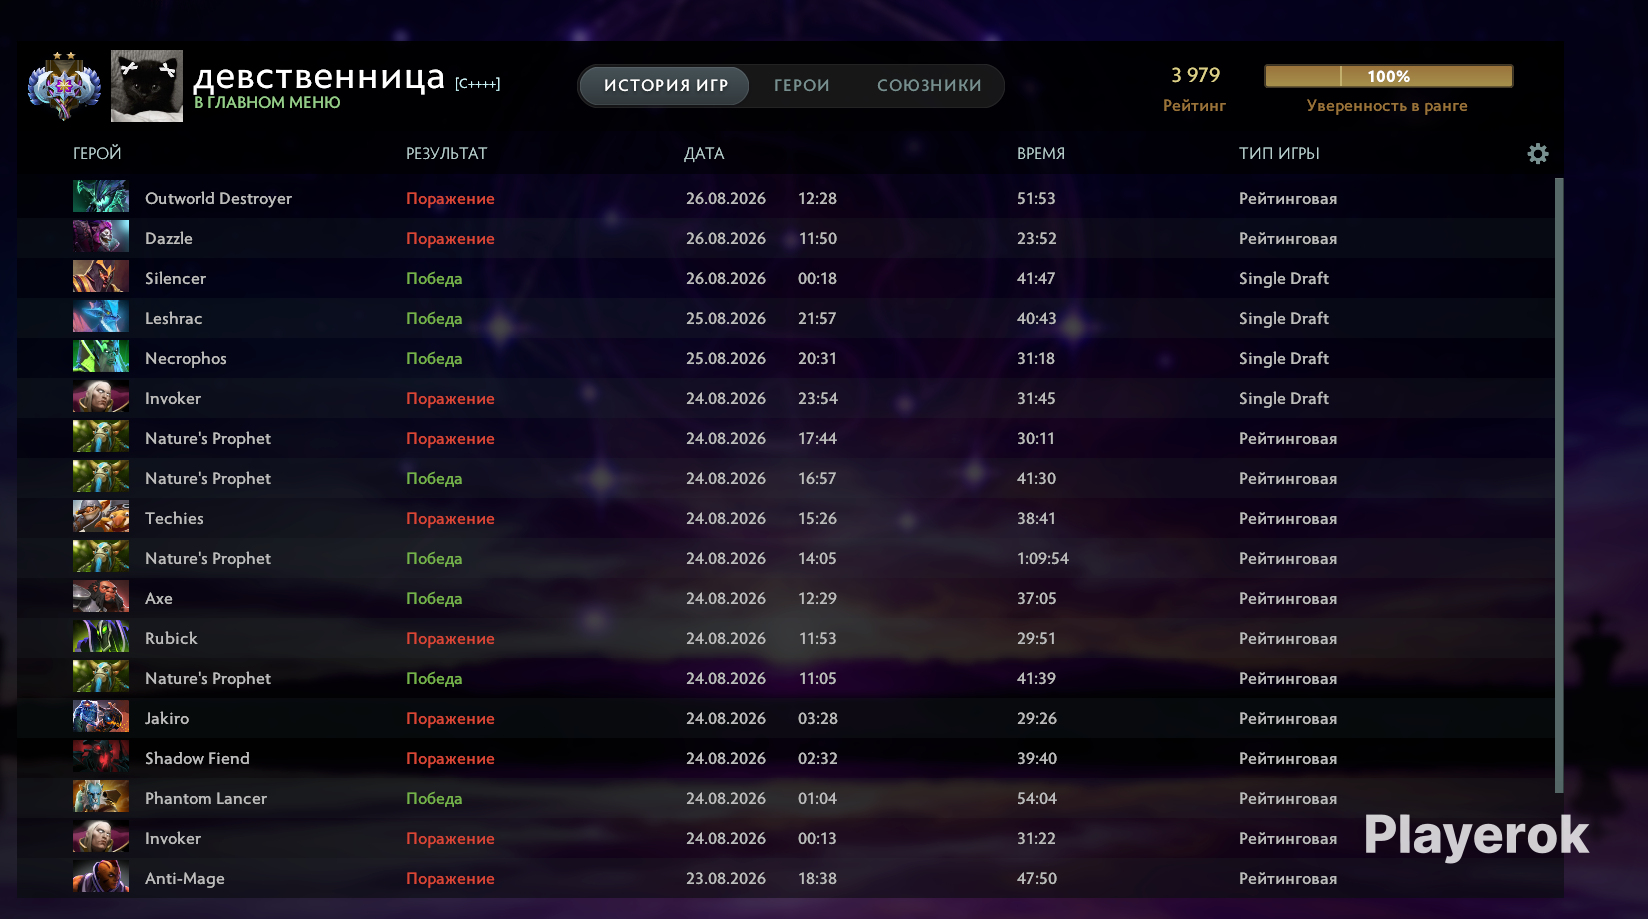Click the rank medal icon beside the avatar

tap(64, 86)
